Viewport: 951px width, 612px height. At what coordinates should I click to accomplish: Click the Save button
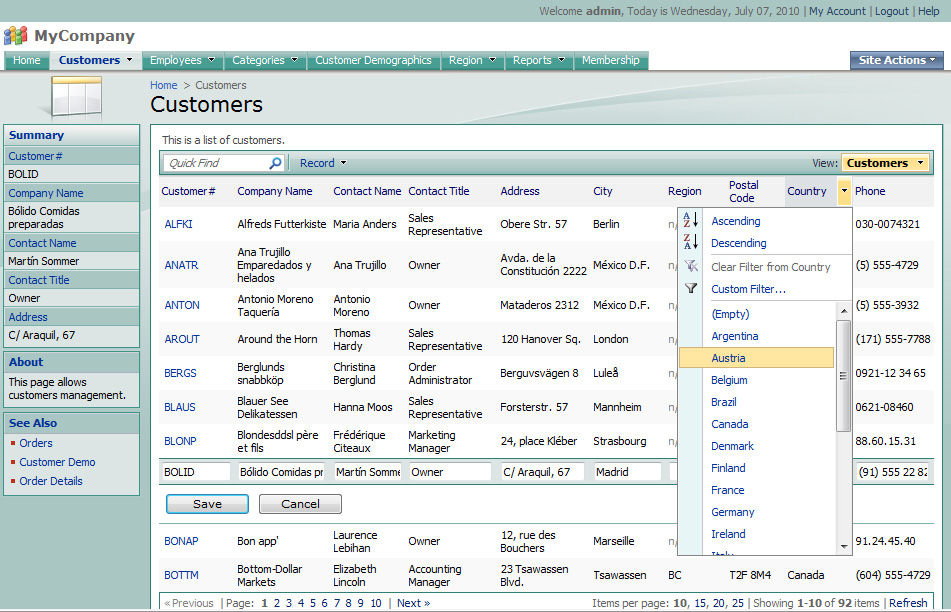coord(207,504)
